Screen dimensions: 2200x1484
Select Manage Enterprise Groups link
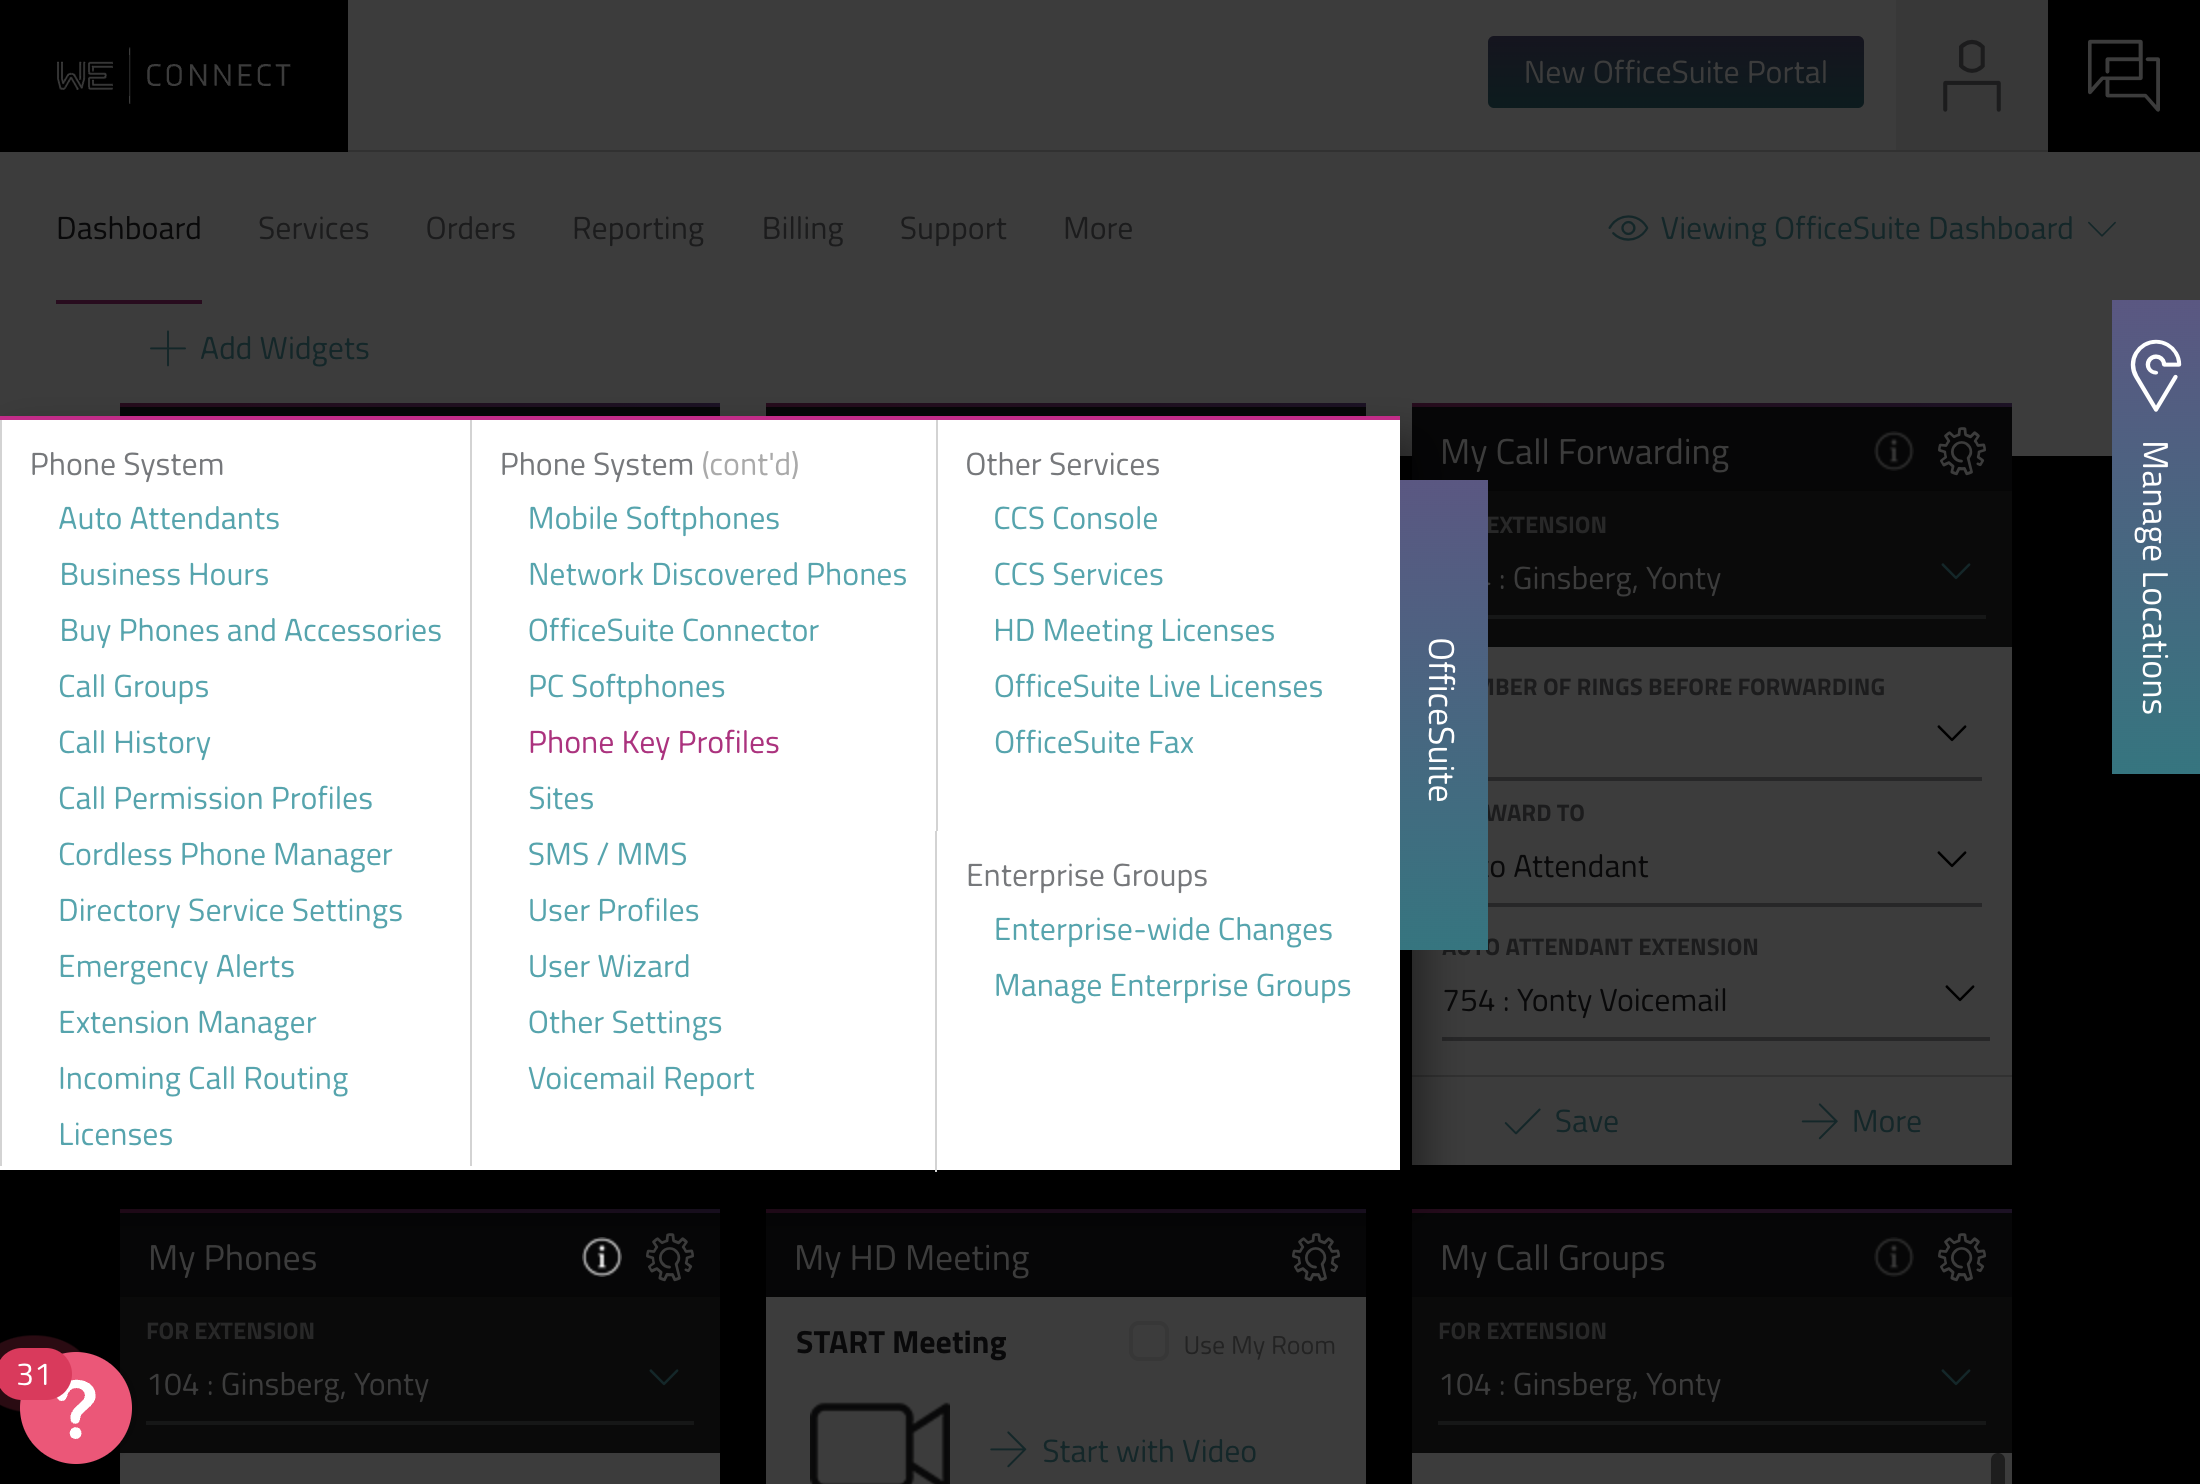pos(1172,985)
